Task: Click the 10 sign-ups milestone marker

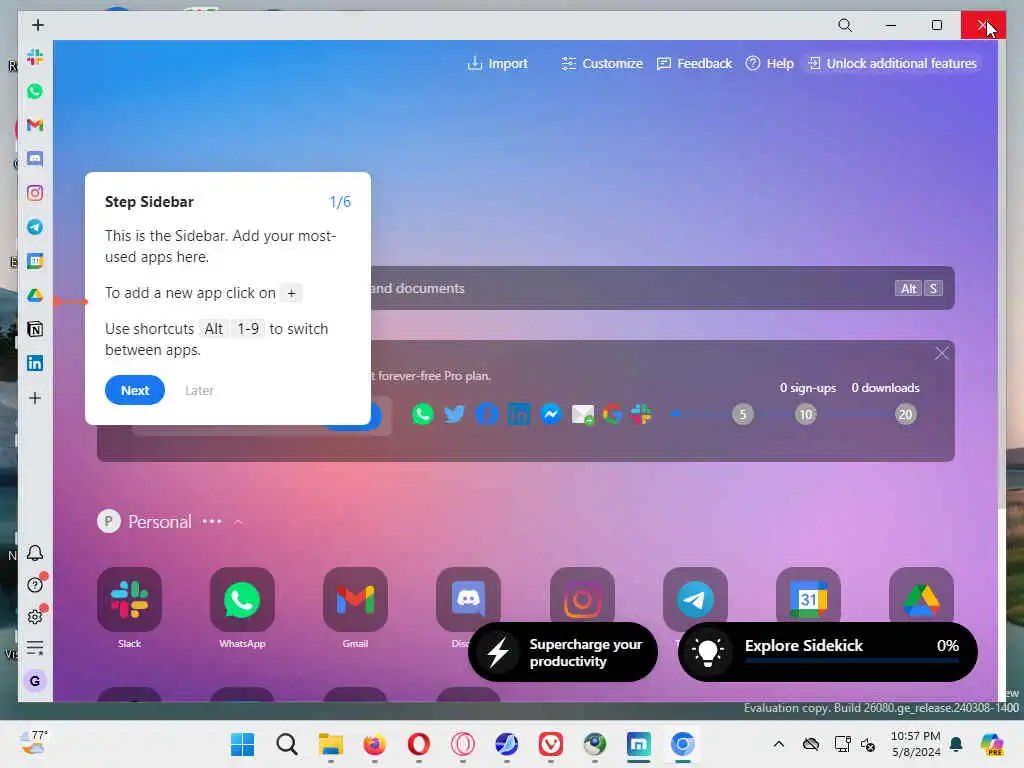Action: point(806,414)
